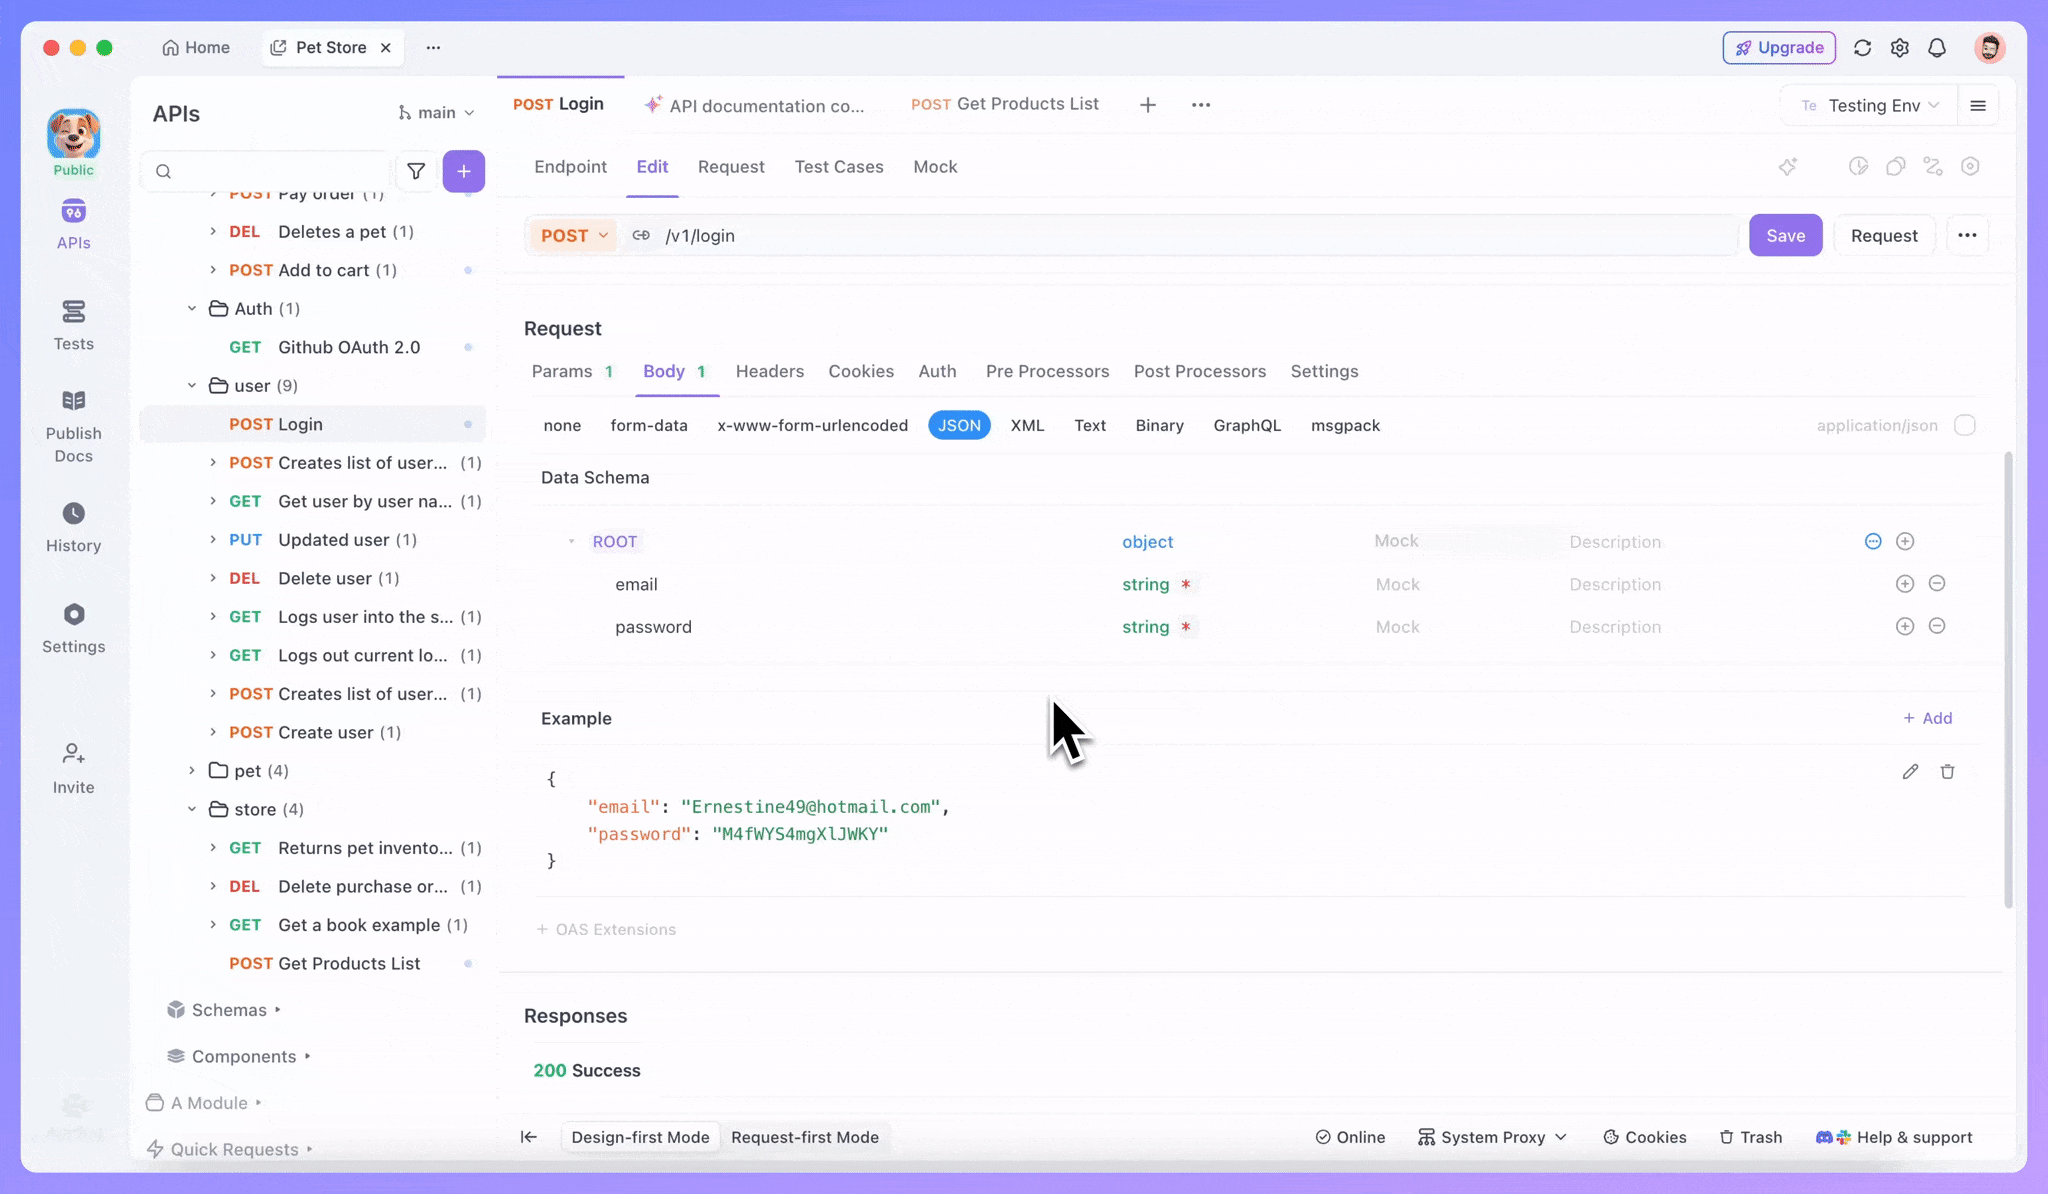Select the XML body type option
Viewport: 2048px width, 1194px height.
(1026, 425)
